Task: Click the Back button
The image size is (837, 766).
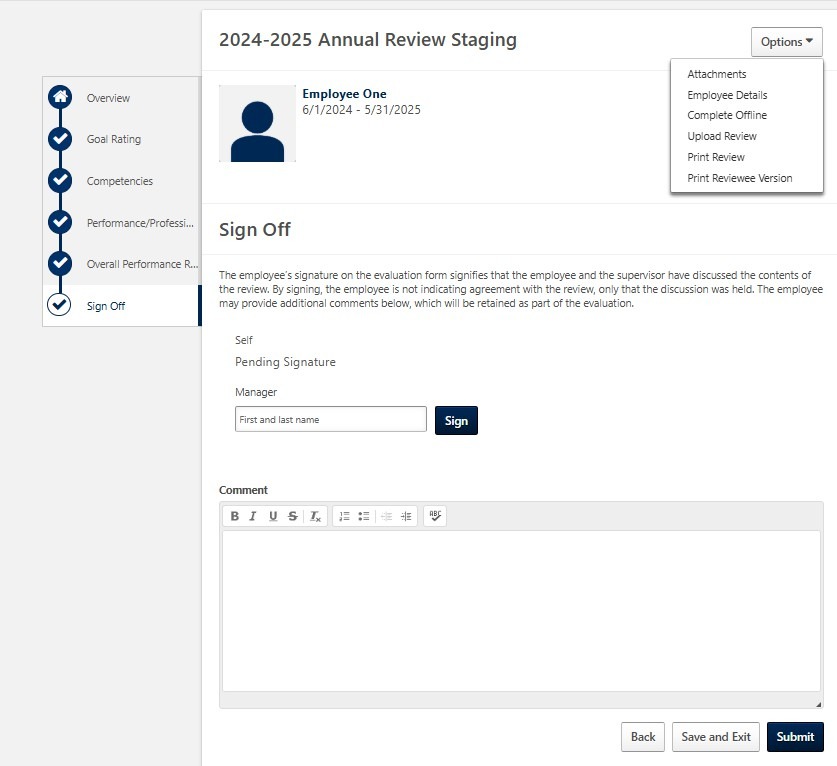Action: tap(643, 737)
